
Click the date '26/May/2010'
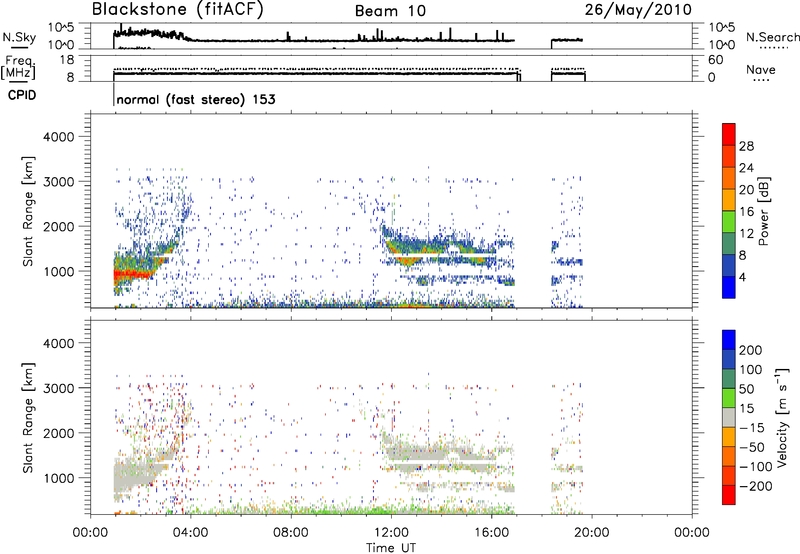[638, 10]
